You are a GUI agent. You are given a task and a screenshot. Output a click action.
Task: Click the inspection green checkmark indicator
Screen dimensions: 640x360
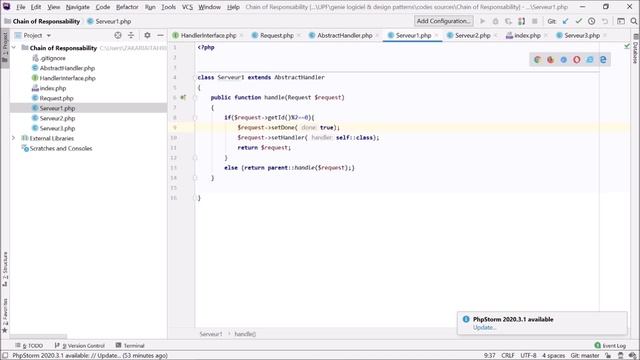[627, 47]
